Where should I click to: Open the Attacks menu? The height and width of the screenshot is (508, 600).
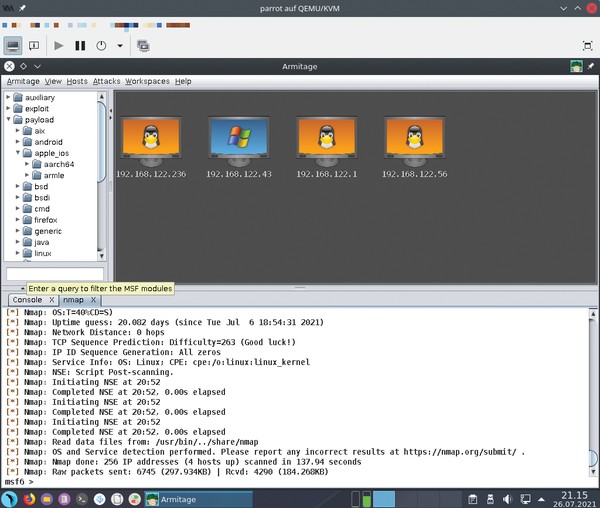[106, 81]
